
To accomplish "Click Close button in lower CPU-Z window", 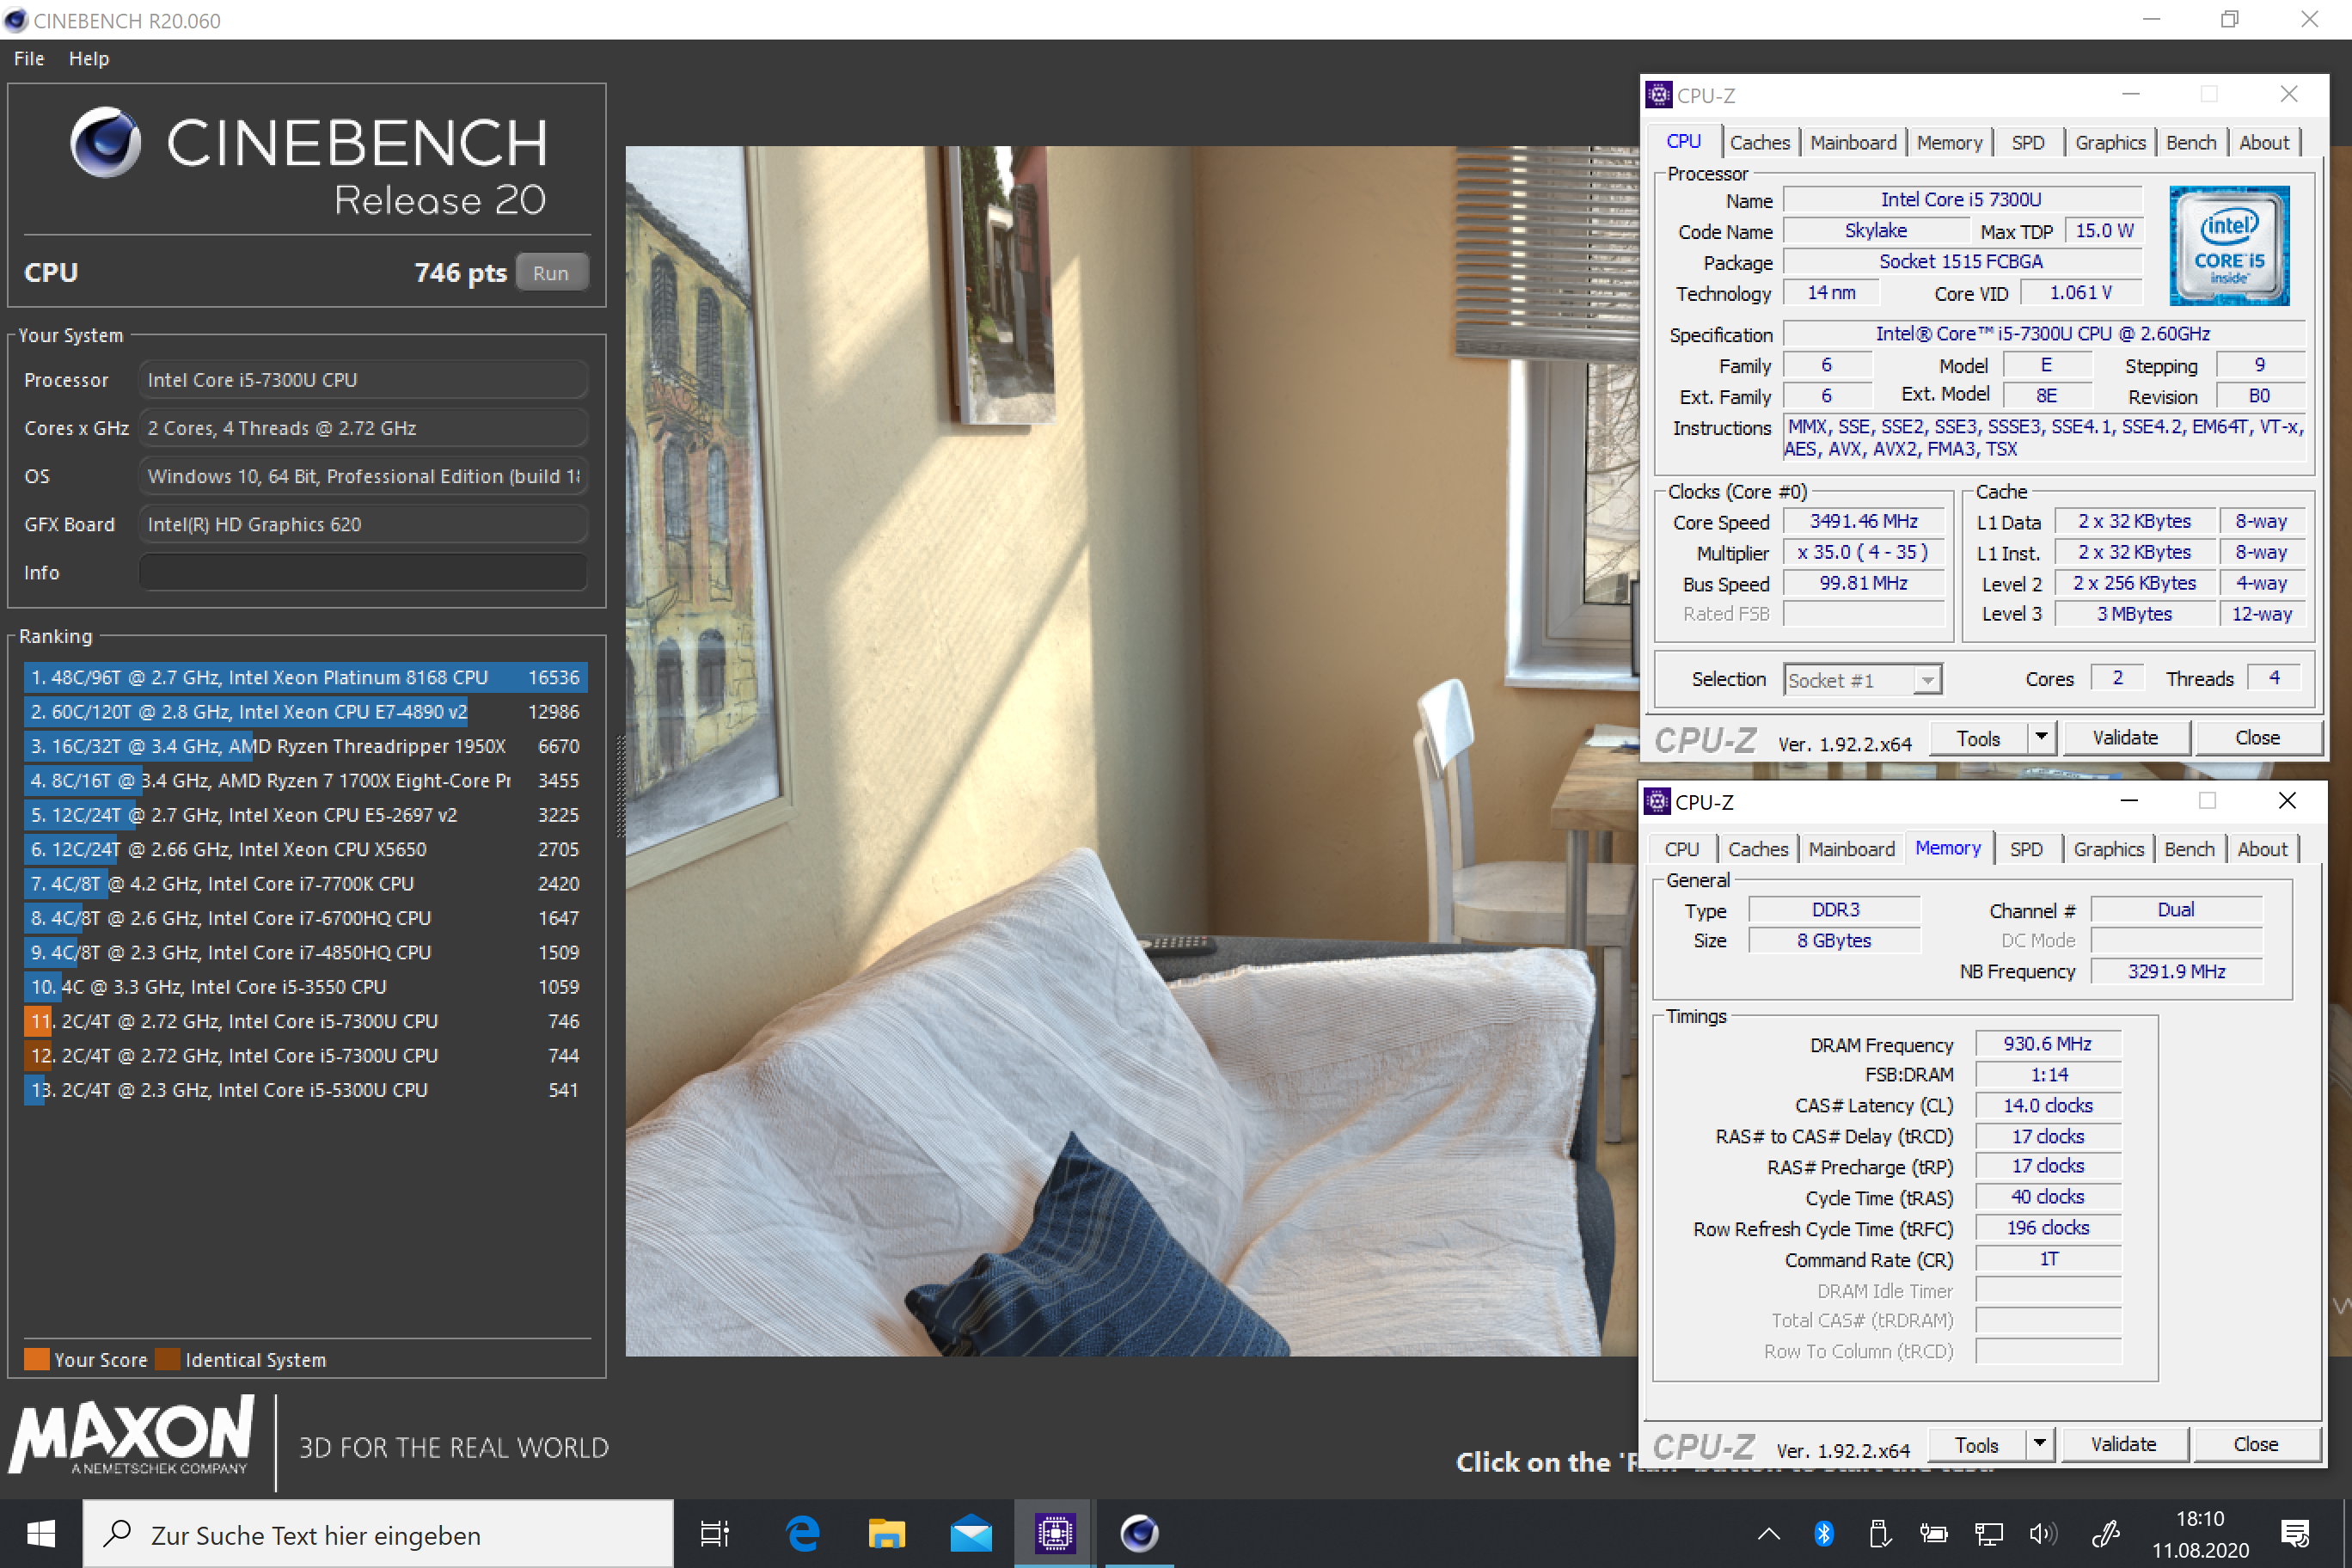I will tap(2255, 1445).
